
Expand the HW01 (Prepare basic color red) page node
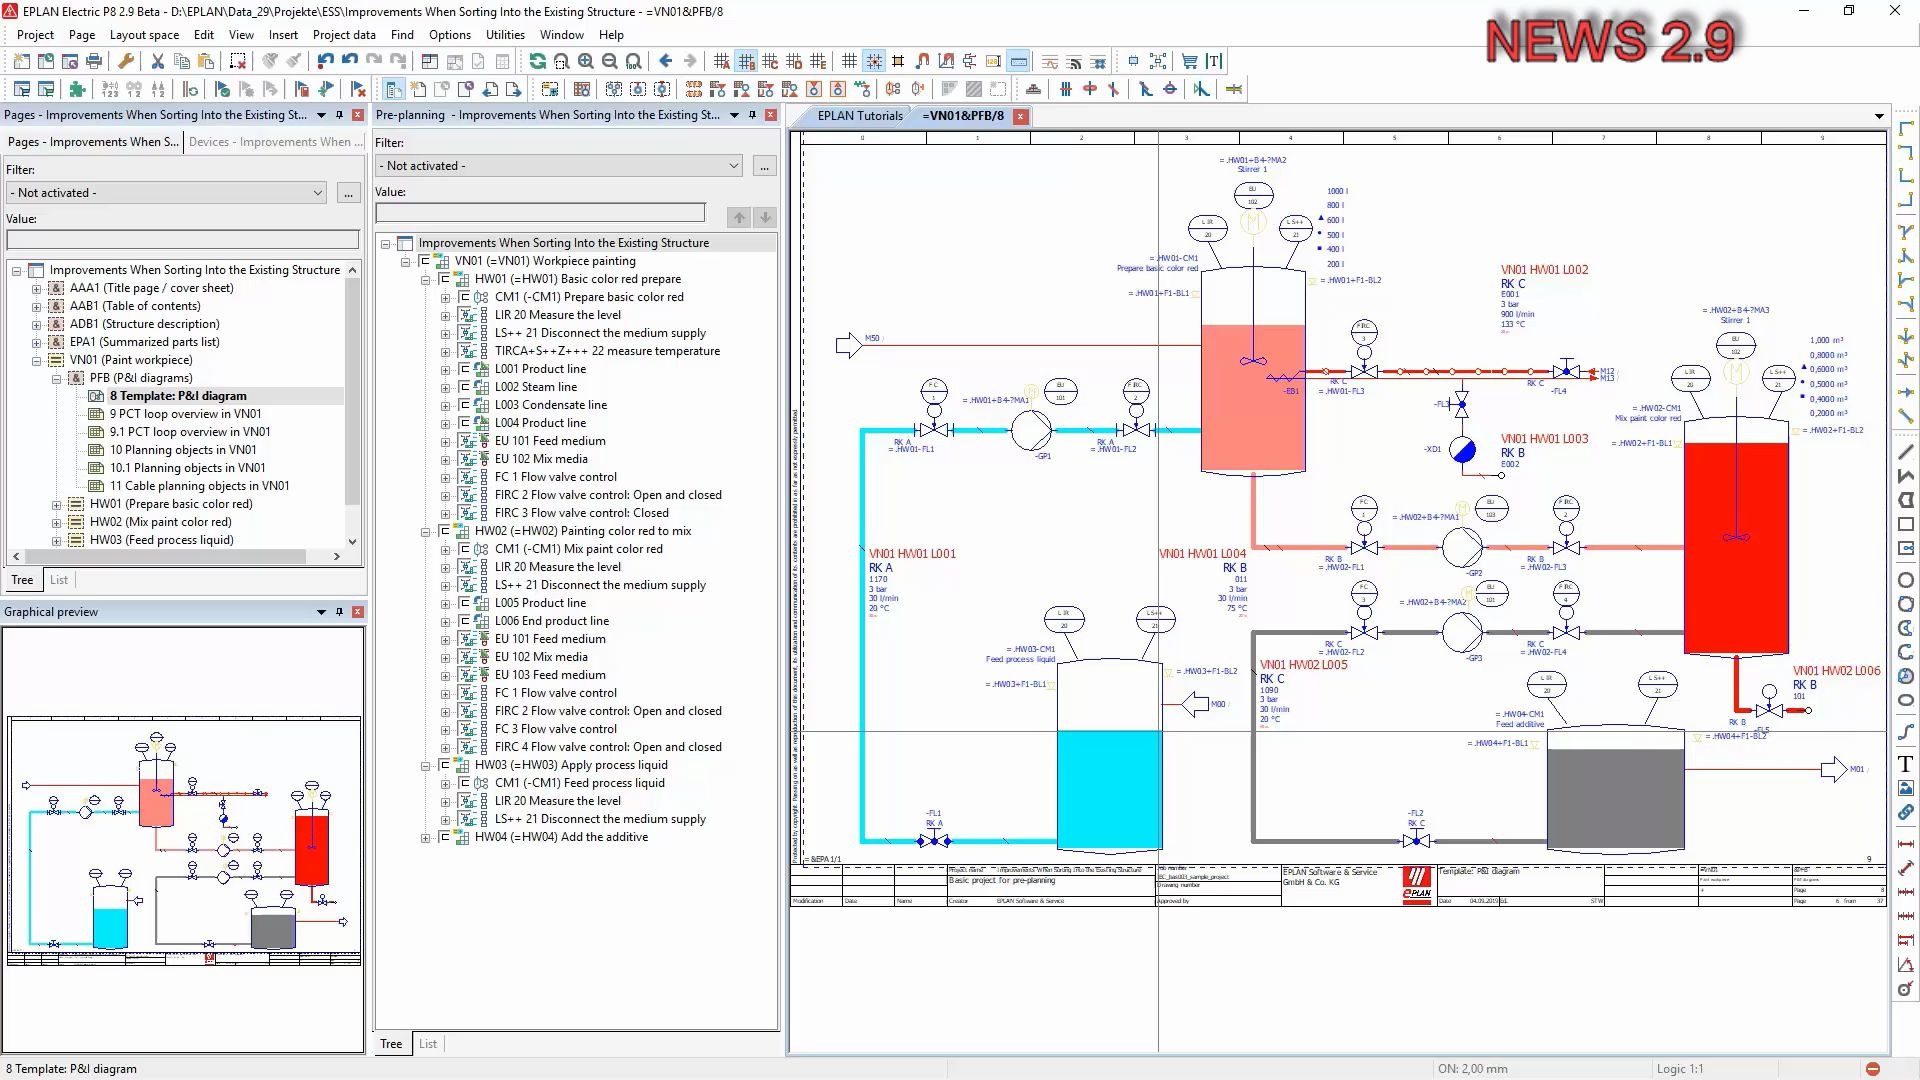tap(57, 504)
